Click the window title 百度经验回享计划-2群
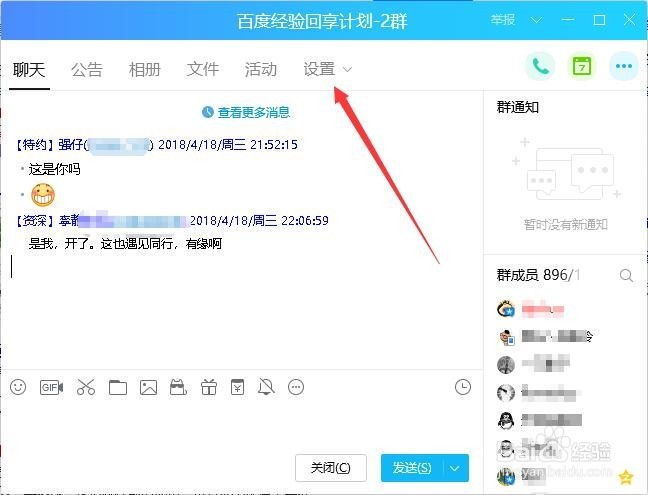Viewport: 648px width, 495px height. [x=322, y=21]
